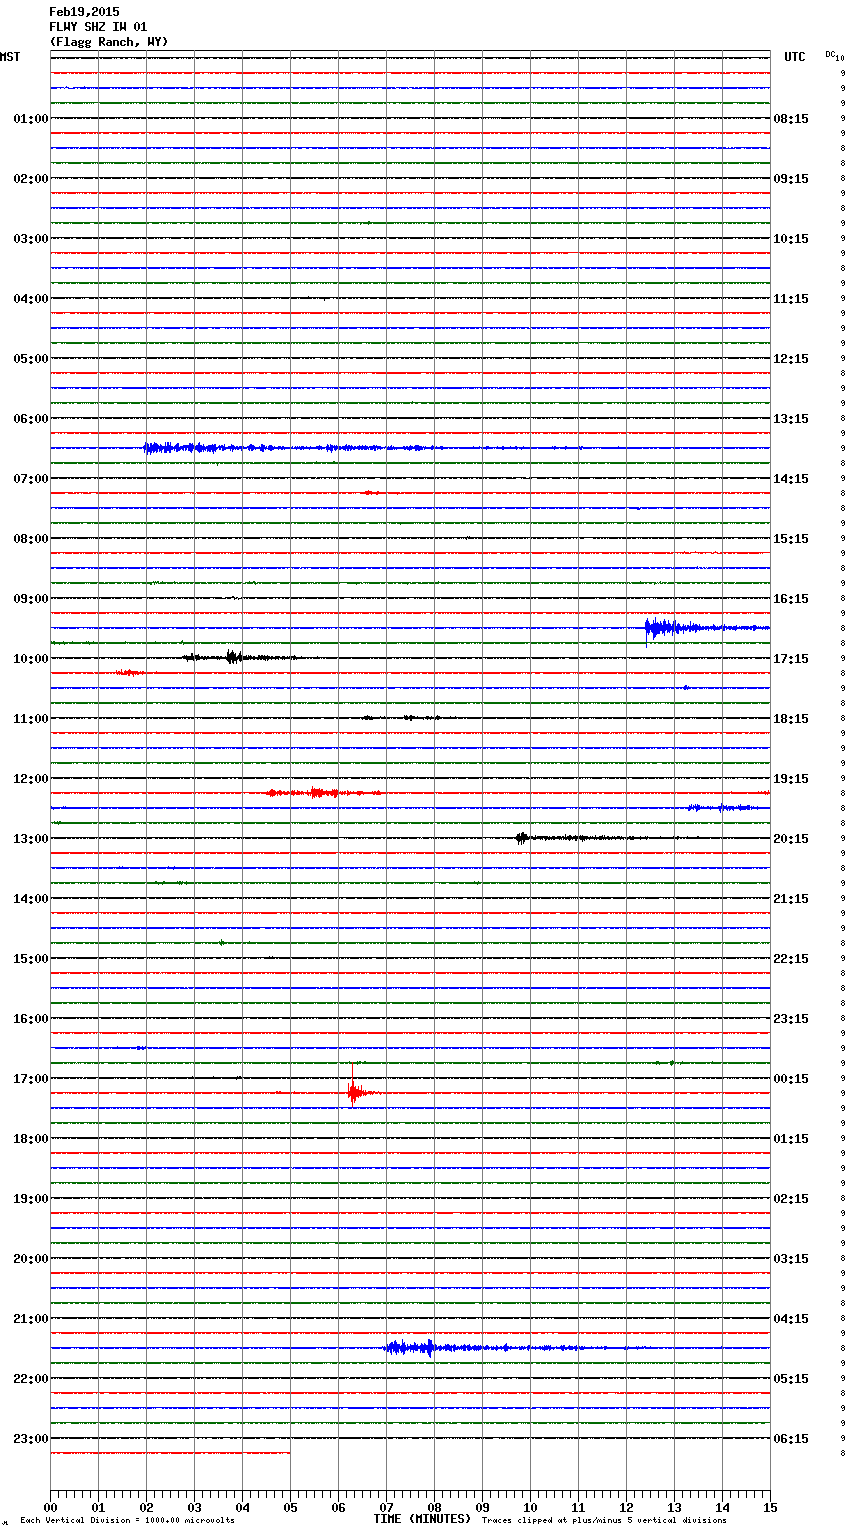Click the 09:00 MST time label
This screenshot has height=1534, width=850.
pos(31,599)
